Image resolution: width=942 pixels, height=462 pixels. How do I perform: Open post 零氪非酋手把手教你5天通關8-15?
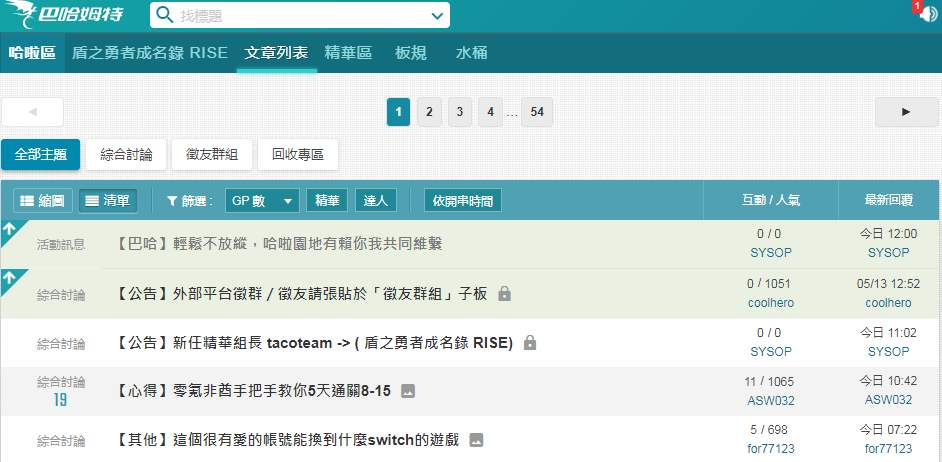coord(252,391)
